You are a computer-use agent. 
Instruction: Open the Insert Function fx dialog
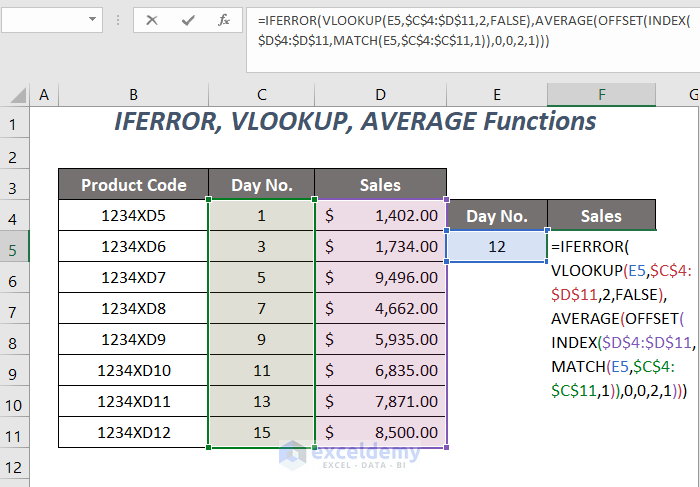pos(224,19)
